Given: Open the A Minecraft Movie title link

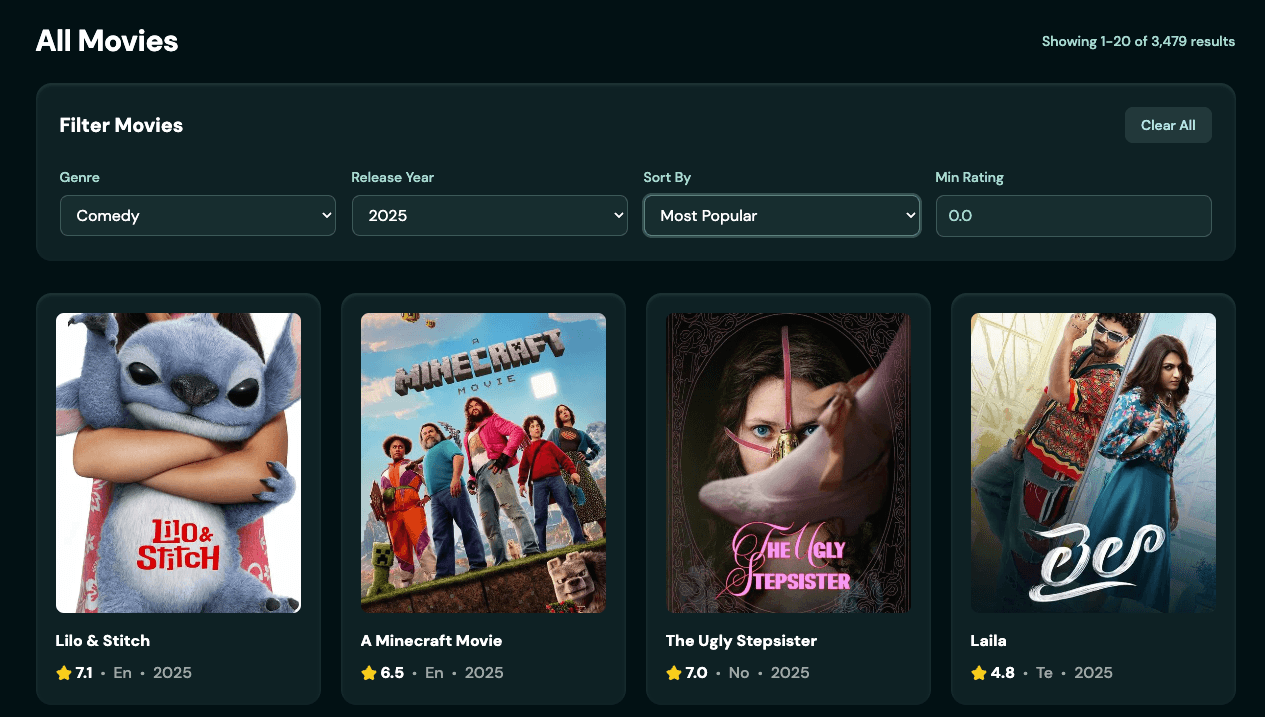Looking at the screenshot, I should tap(431, 640).
